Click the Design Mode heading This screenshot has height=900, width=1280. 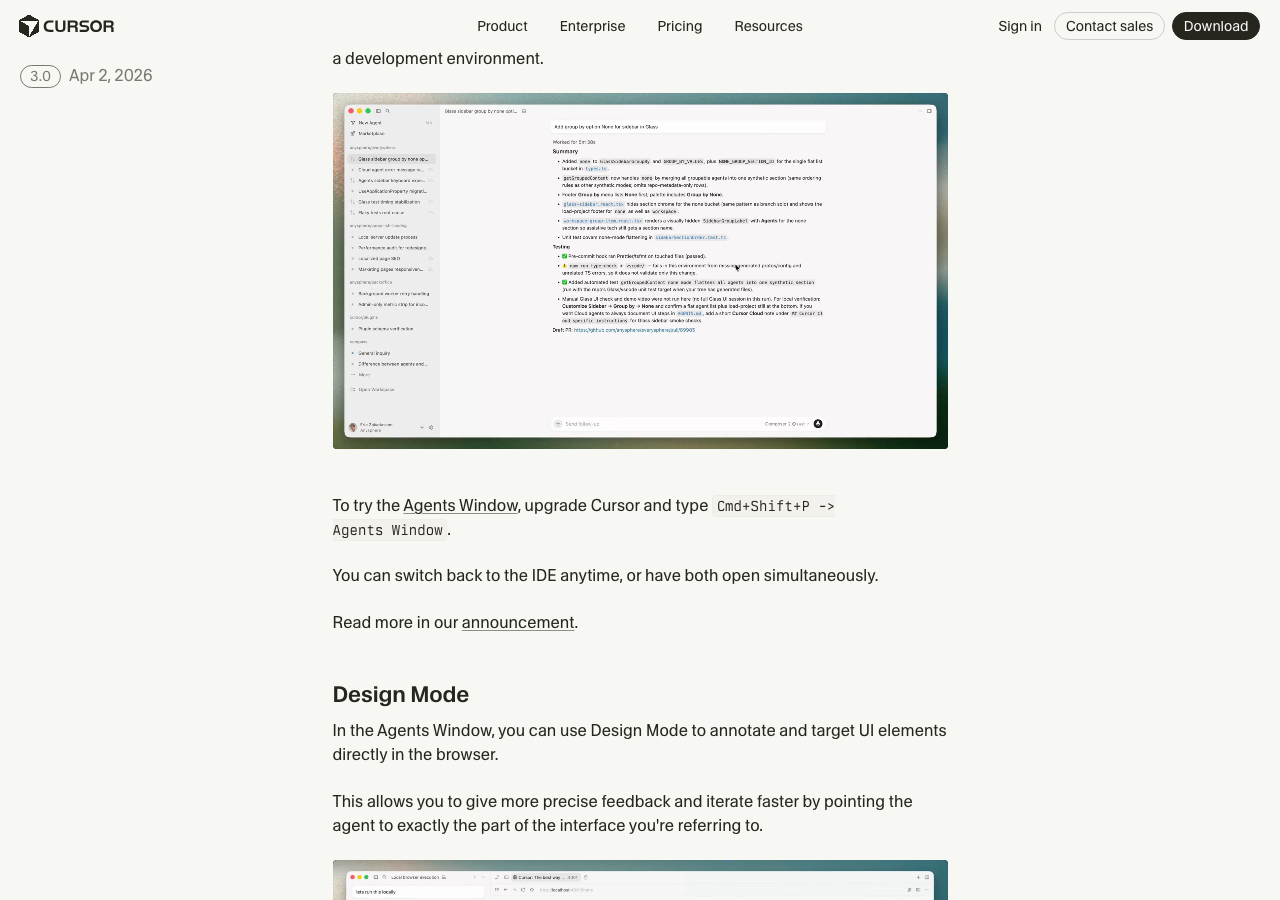point(400,695)
